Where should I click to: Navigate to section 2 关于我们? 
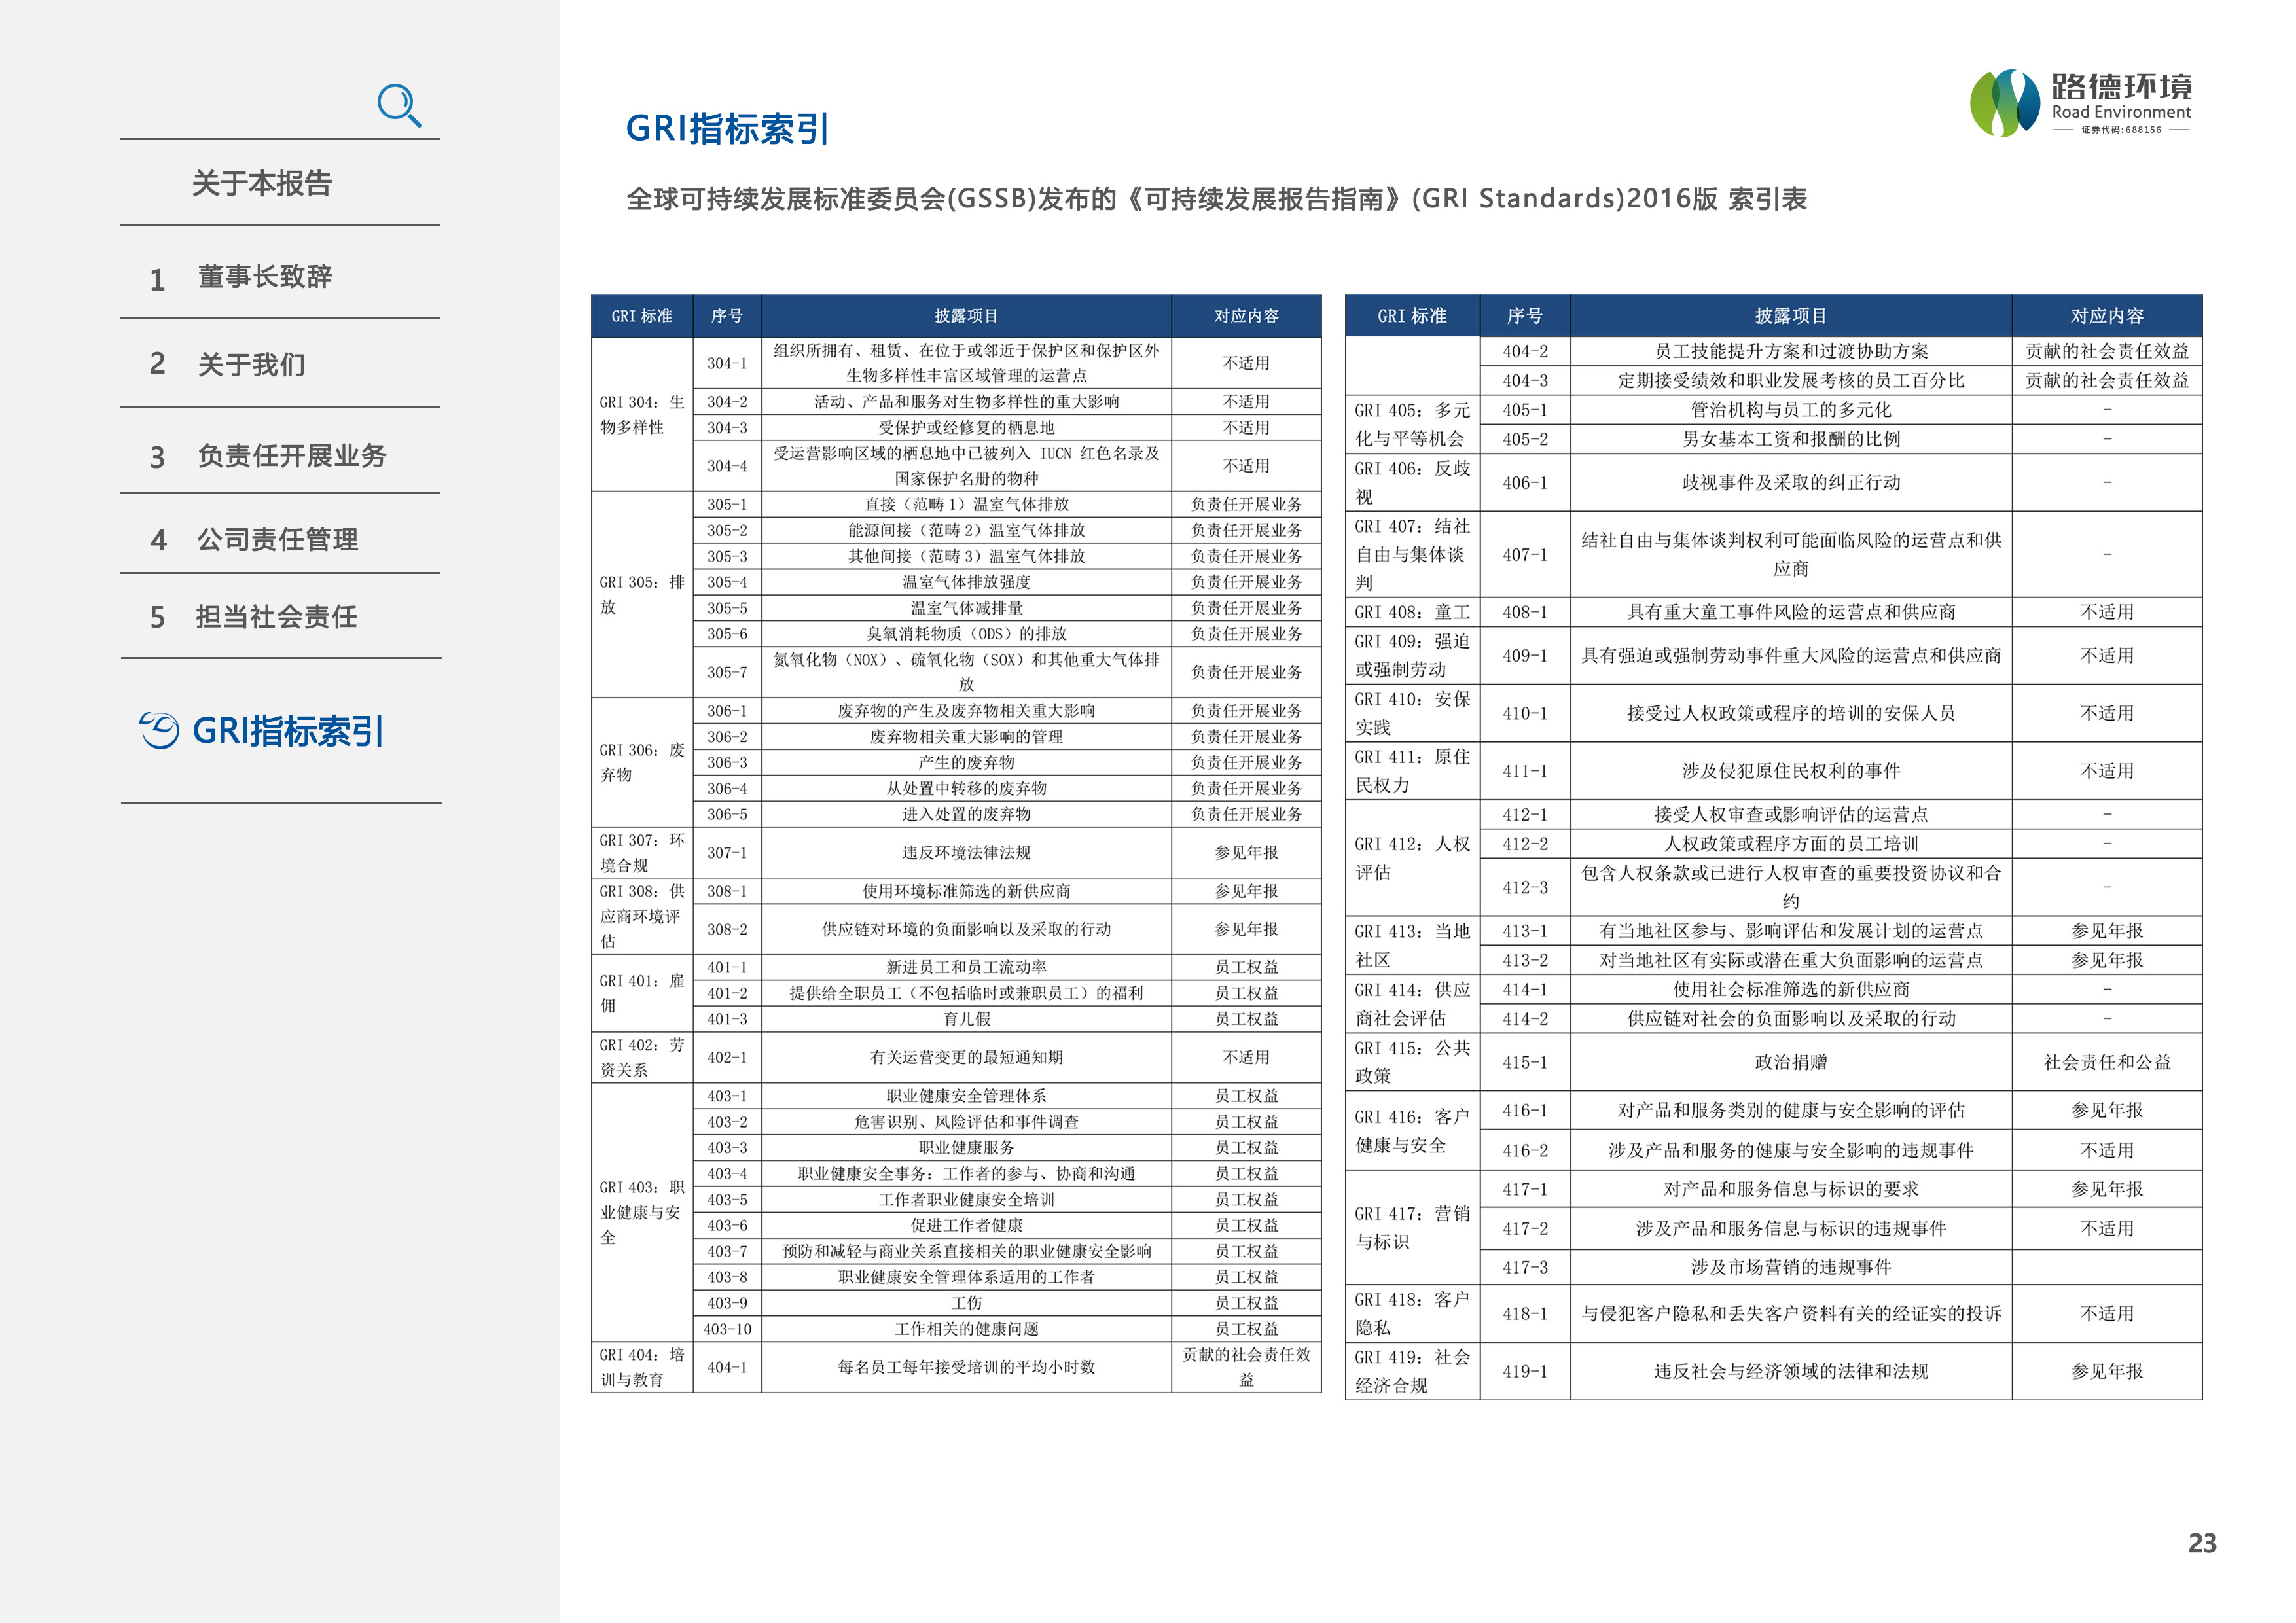pos(251,365)
